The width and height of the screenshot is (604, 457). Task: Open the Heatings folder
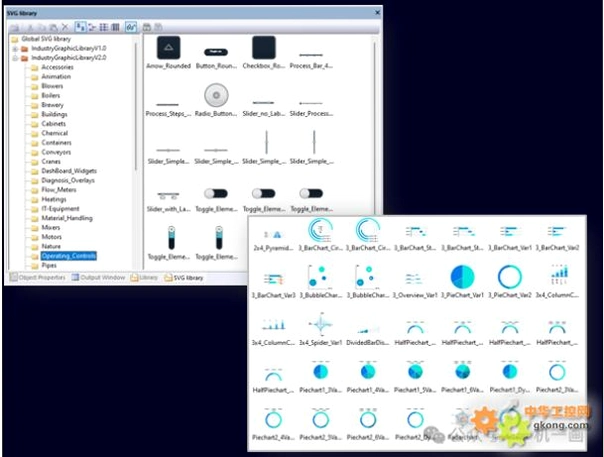54,199
